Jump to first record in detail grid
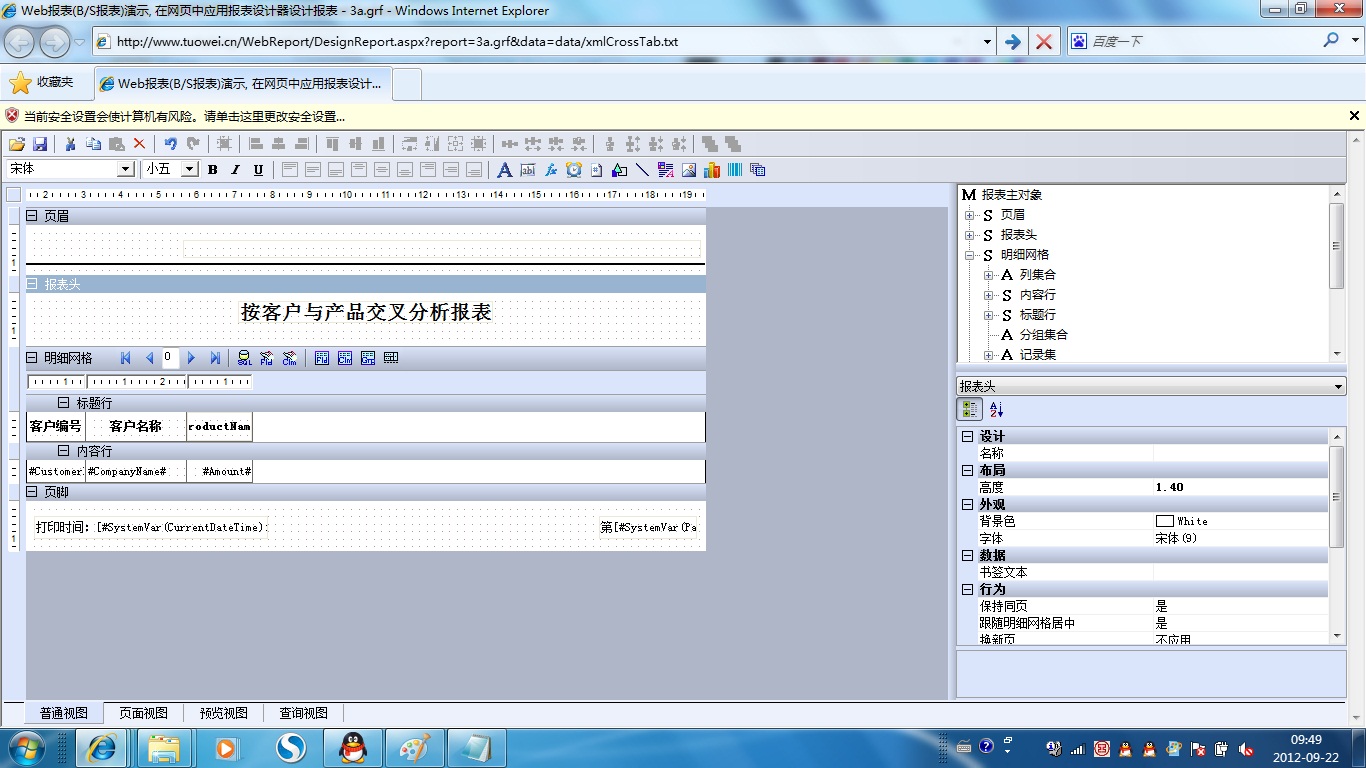The height and width of the screenshot is (768, 1366). click(x=126, y=358)
